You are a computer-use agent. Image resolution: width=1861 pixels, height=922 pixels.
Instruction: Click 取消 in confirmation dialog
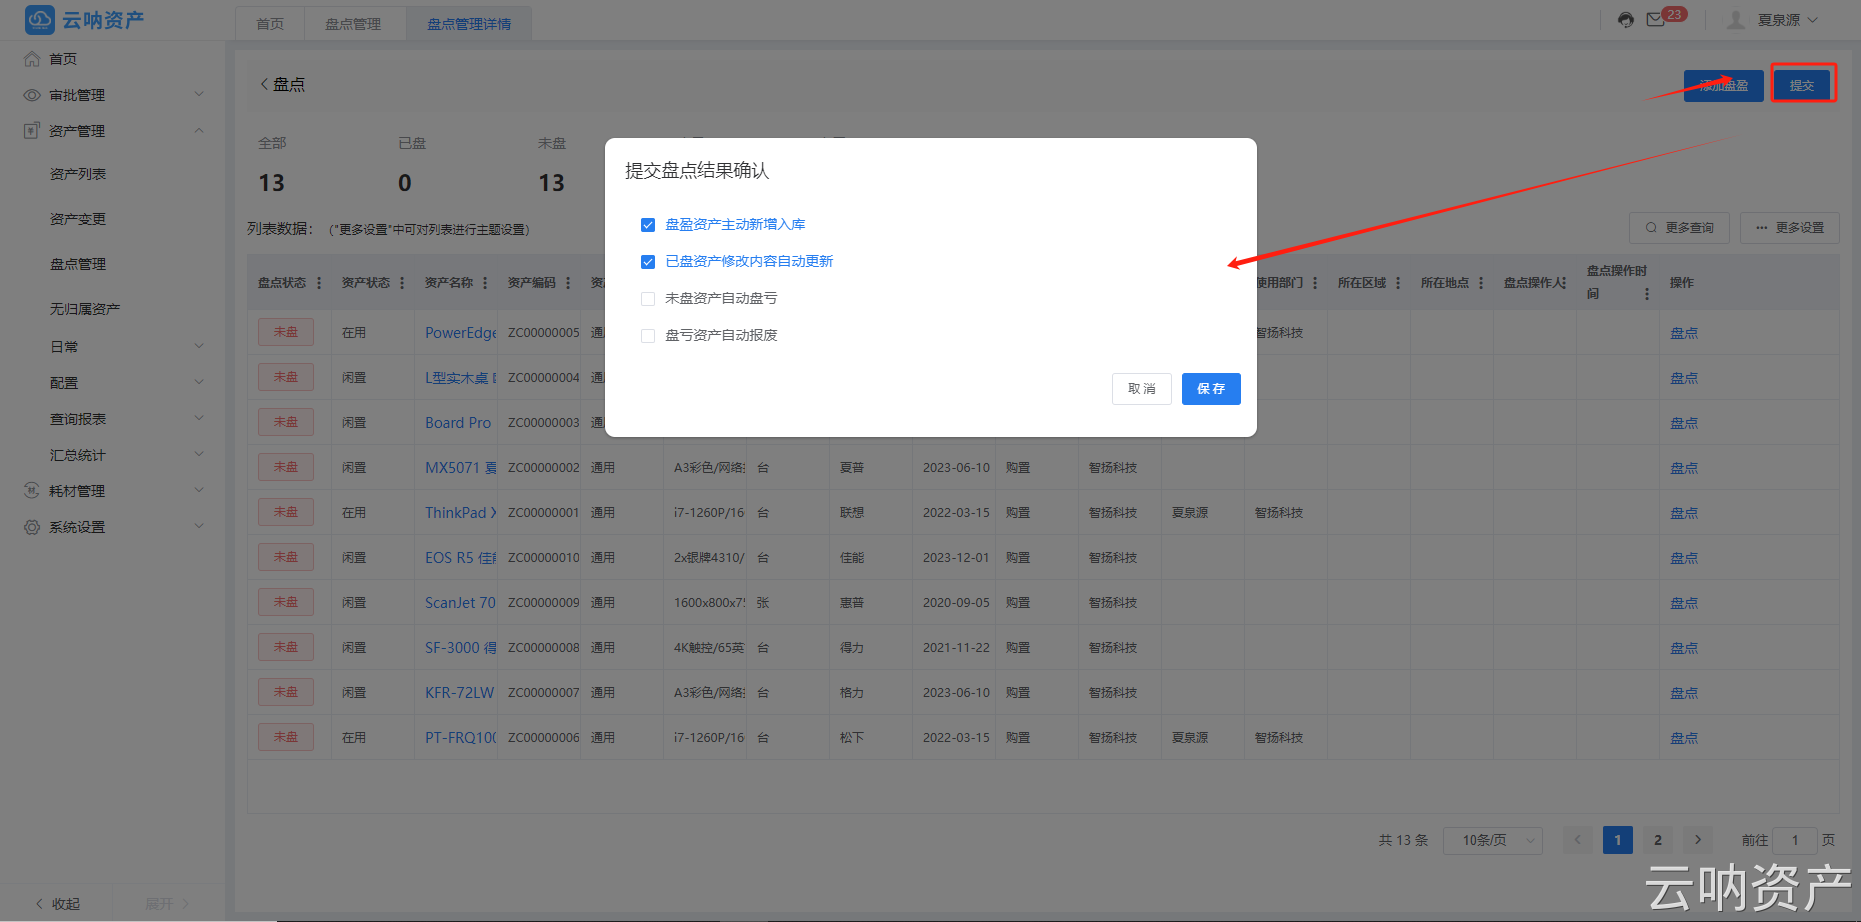click(x=1142, y=389)
